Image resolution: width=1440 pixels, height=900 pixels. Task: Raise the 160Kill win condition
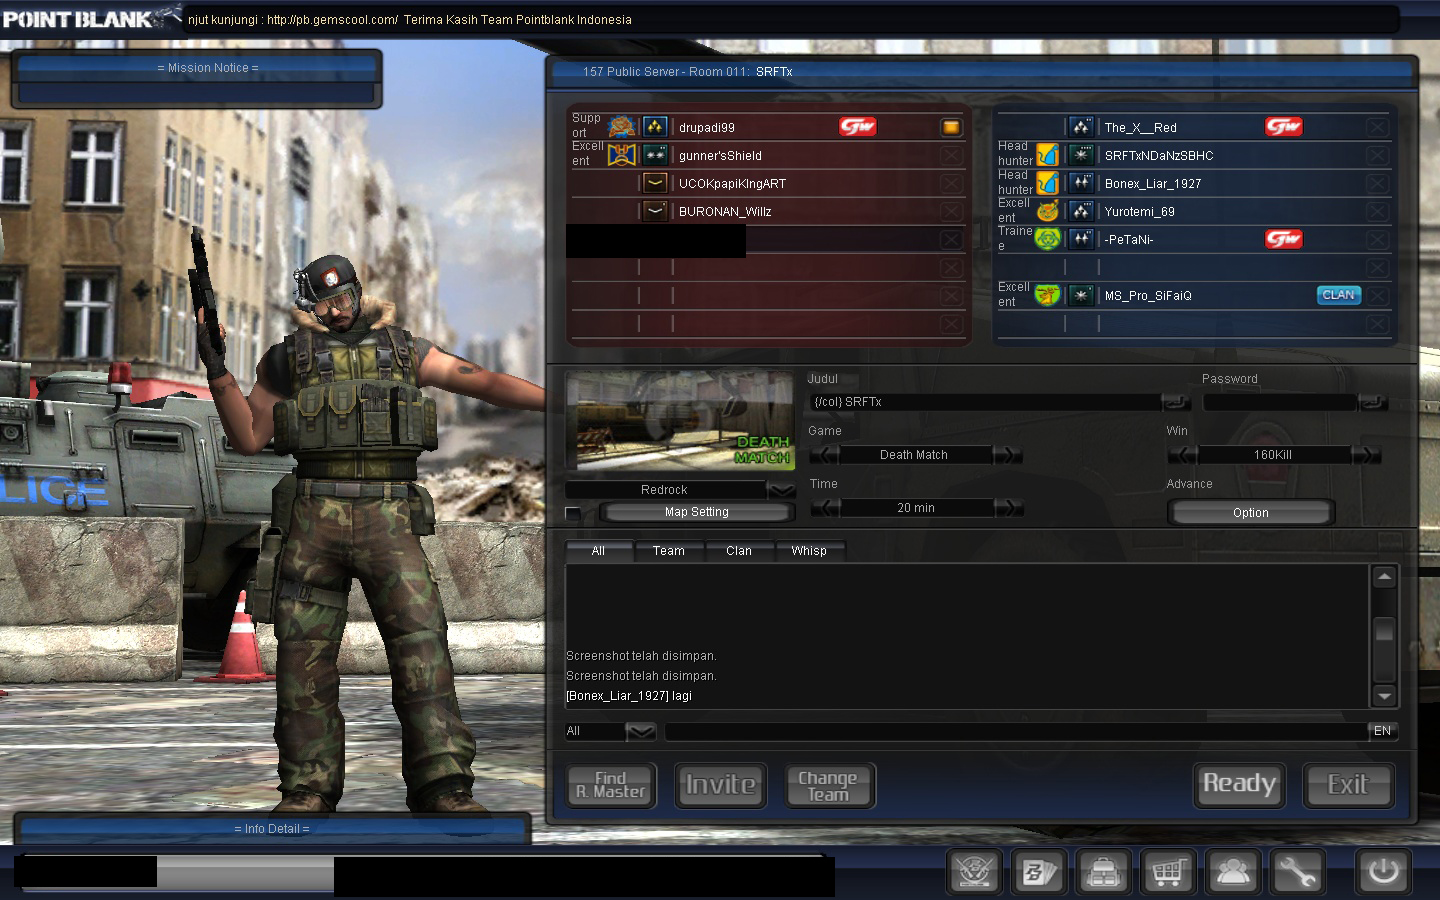(x=1366, y=455)
